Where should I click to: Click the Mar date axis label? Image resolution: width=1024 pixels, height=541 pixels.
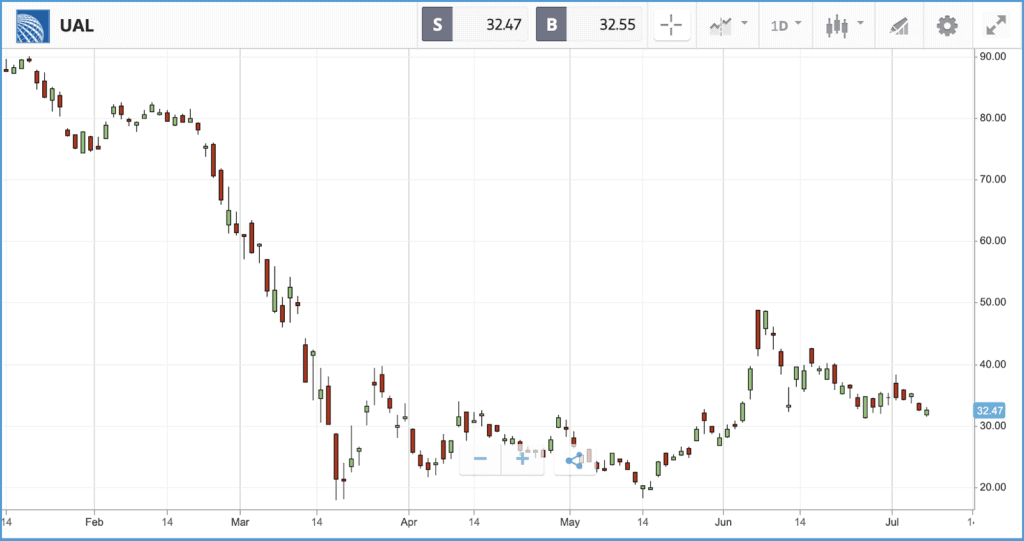coord(240,522)
